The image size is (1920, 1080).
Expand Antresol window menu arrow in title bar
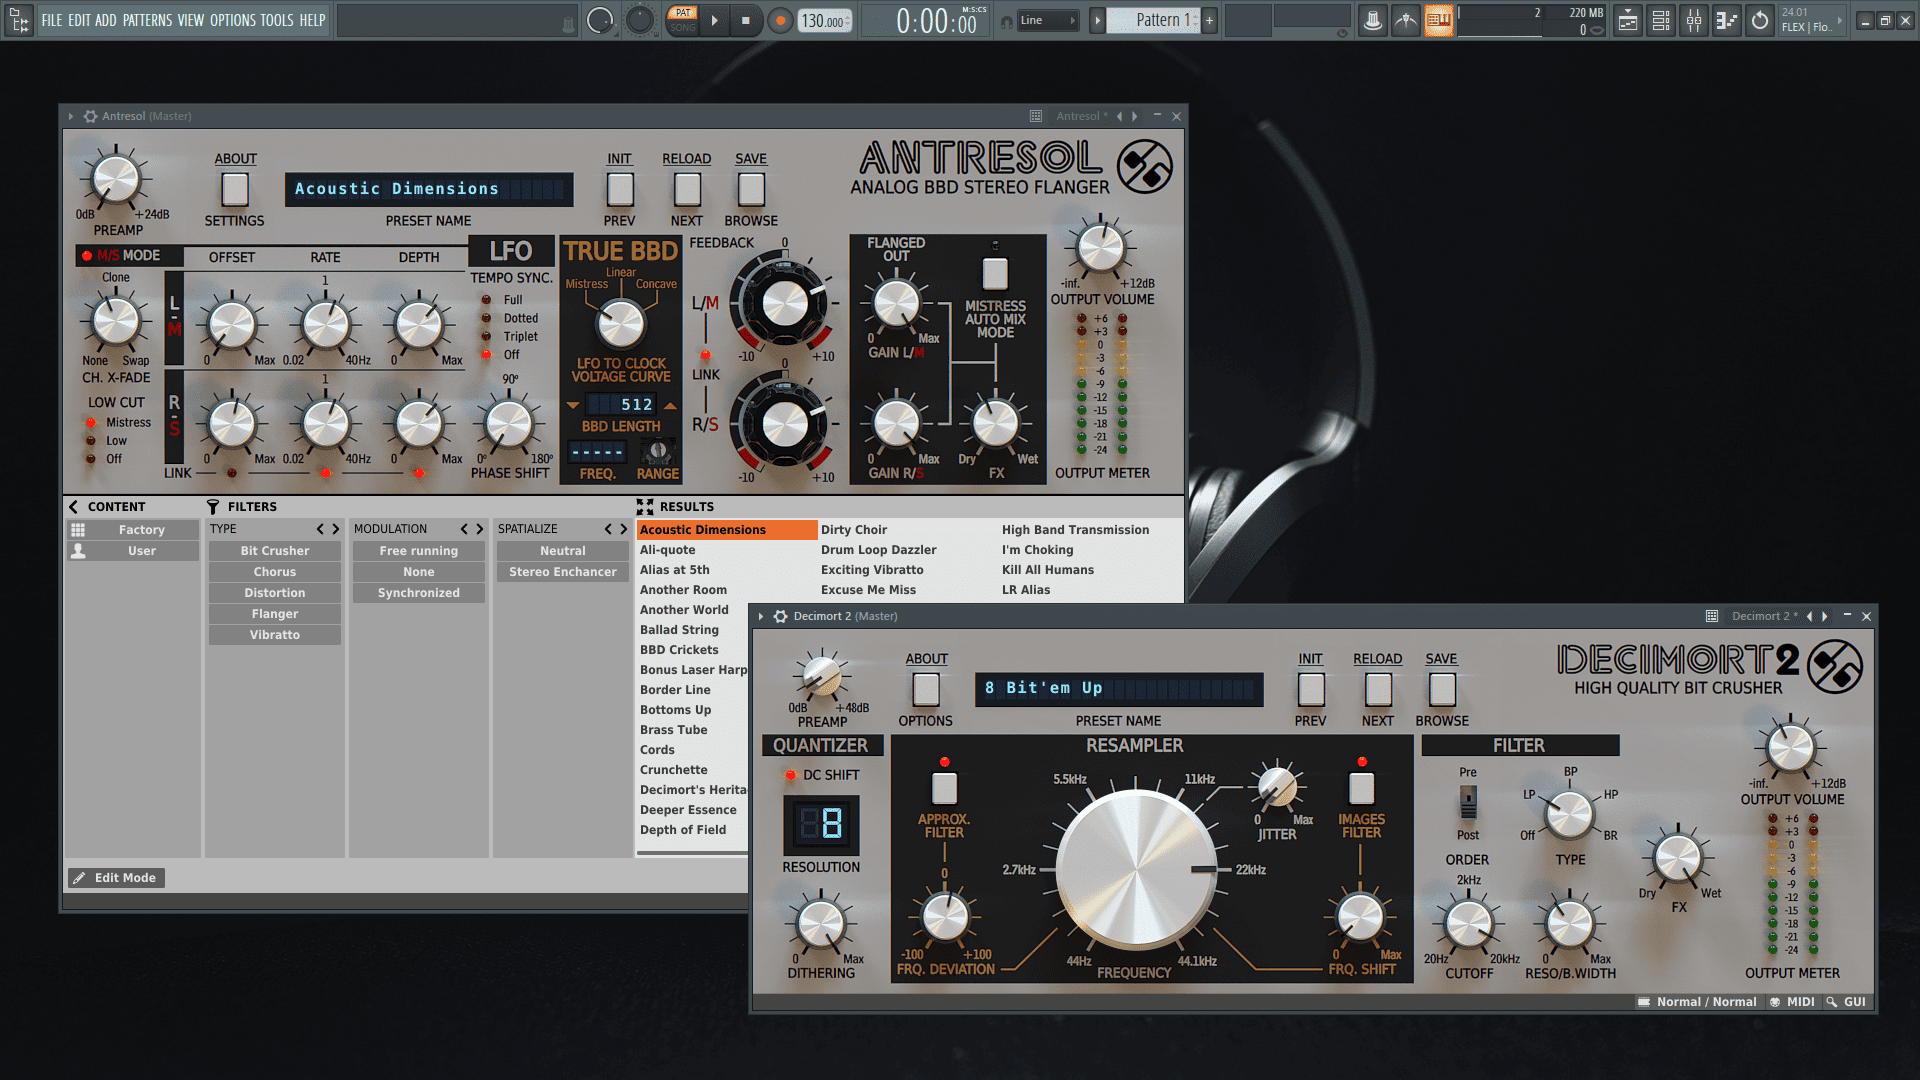pyautogui.click(x=71, y=116)
